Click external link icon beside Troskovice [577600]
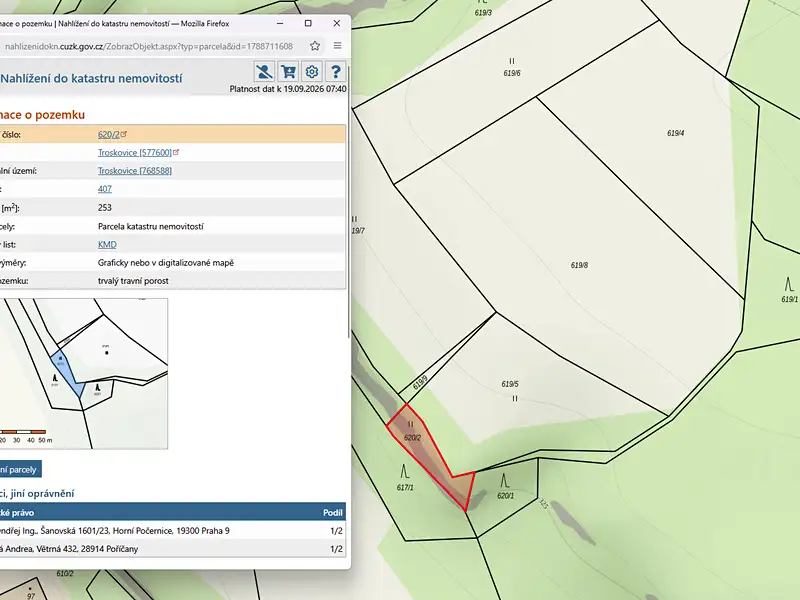Image resolution: width=800 pixels, height=600 pixels. [177, 152]
